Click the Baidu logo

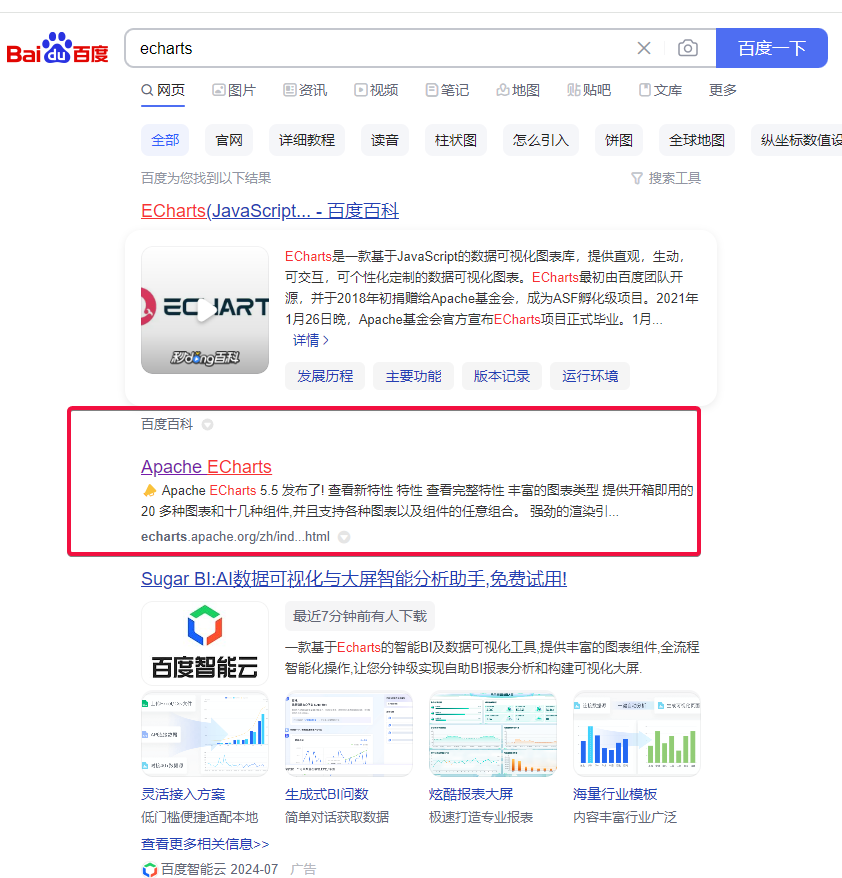click(57, 48)
